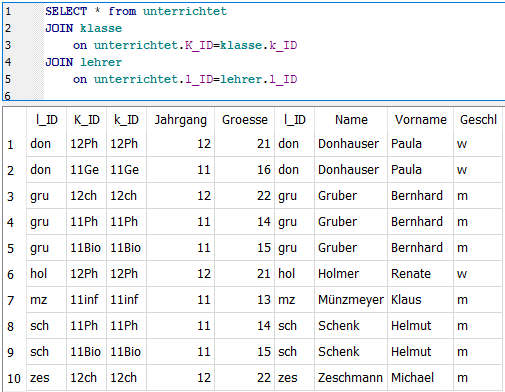Click Groesse value 16 in row 2
The height and width of the screenshot is (392, 505).
(245, 170)
